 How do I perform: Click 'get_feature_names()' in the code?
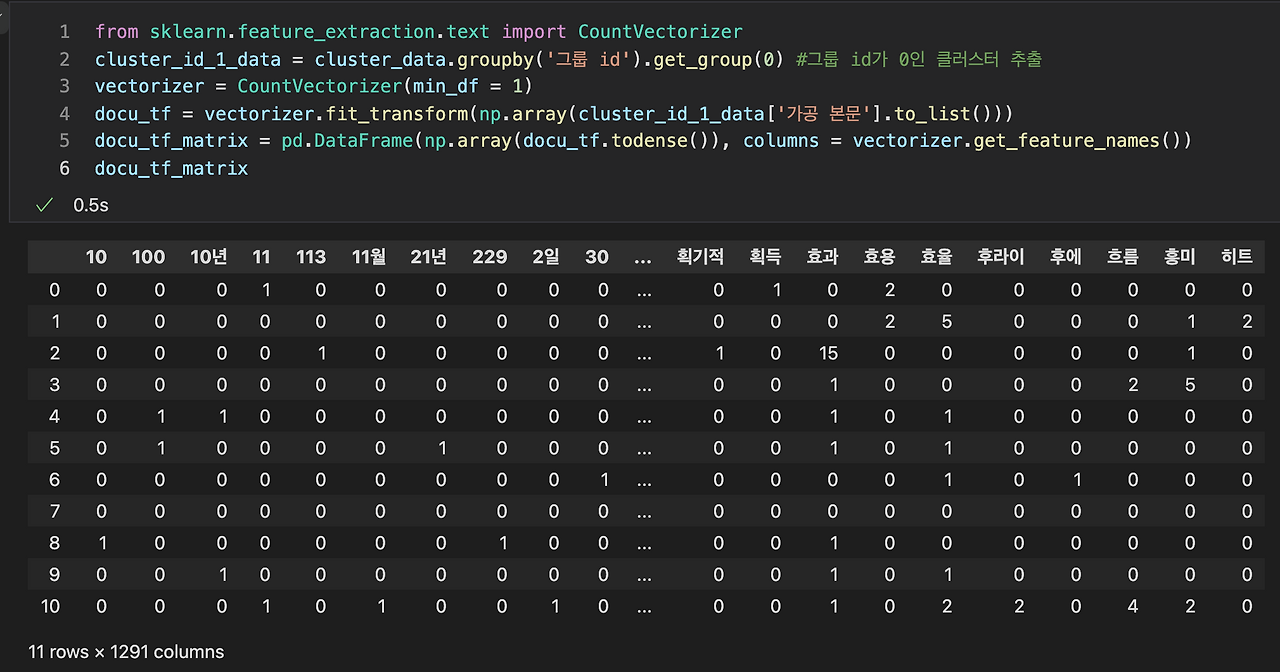(1078, 140)
